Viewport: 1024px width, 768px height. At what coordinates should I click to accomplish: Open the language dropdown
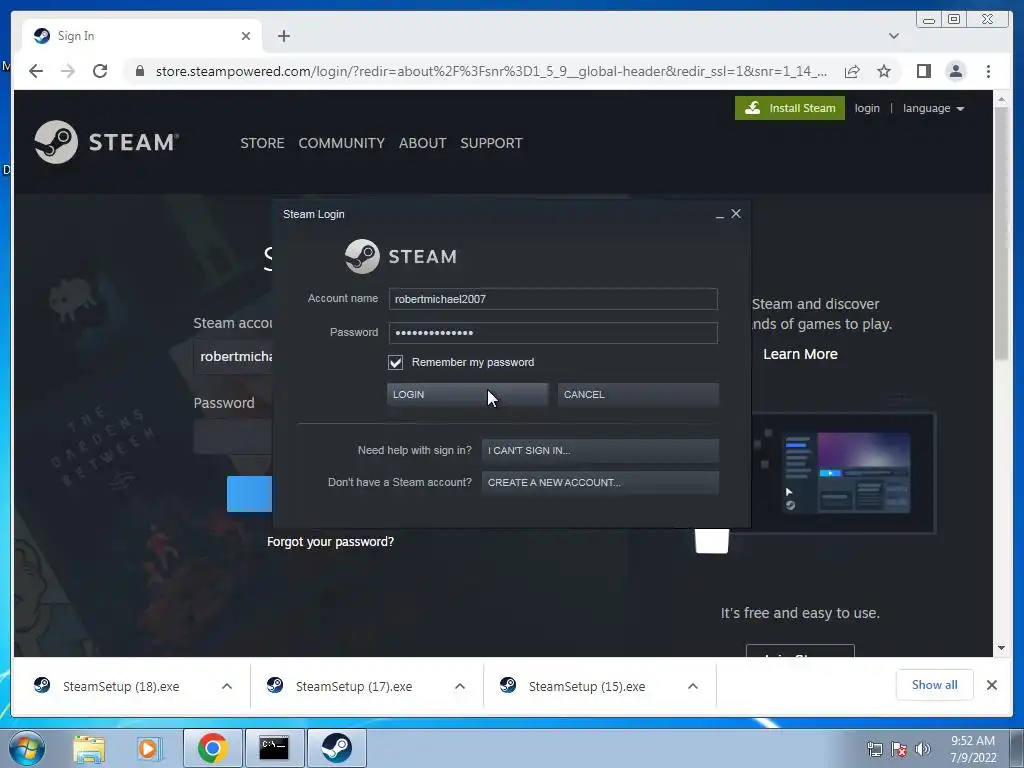click(933, 108)
